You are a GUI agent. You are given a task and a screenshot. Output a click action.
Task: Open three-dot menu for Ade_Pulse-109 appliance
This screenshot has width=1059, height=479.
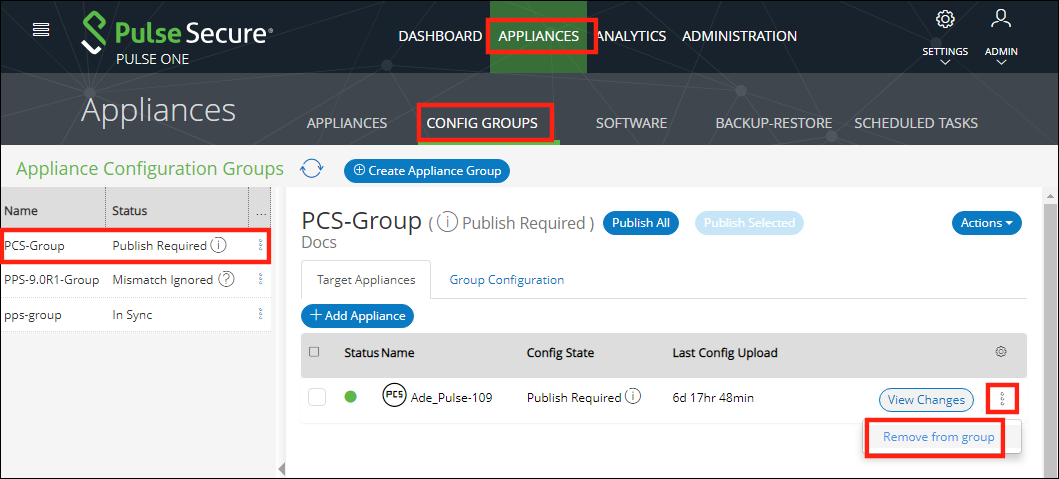(1002, 399)
